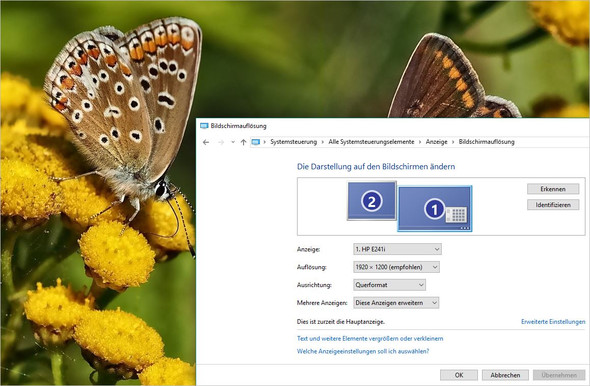Screen dimensions: 590x386
Task: Select monitor 2 thumbnail
Action: point(372,201)
